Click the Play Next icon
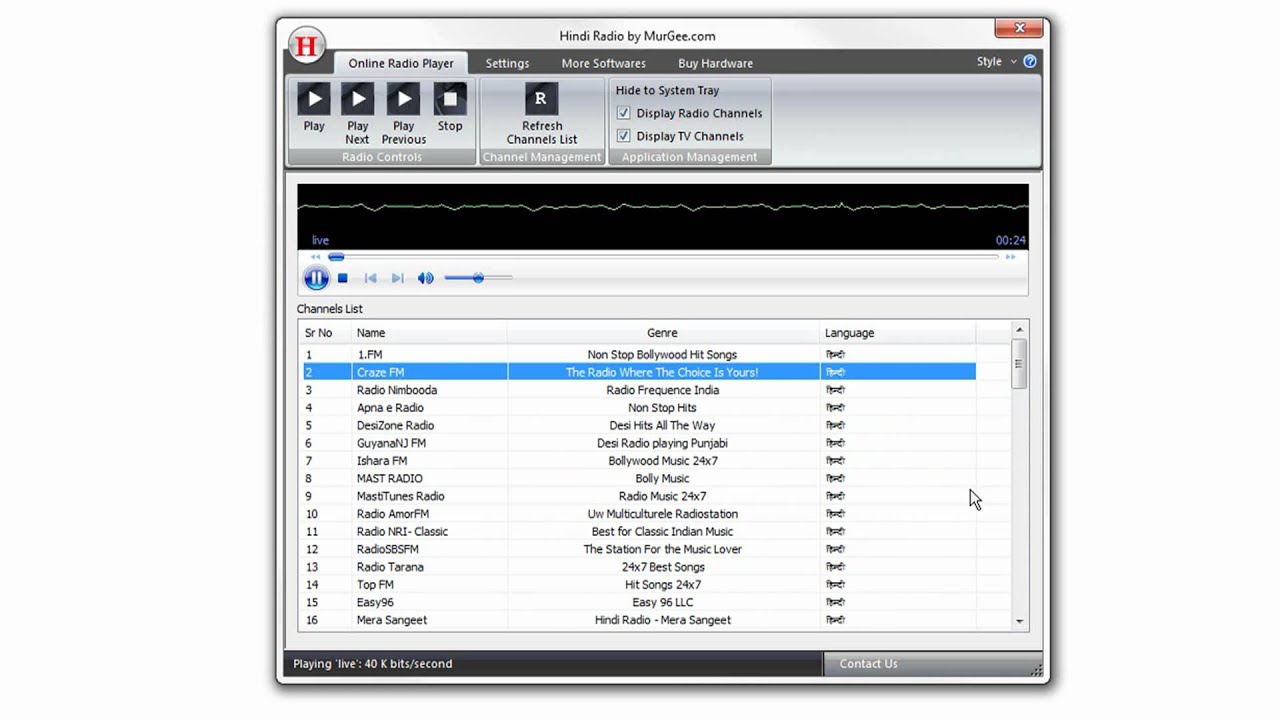 (357, 99)
